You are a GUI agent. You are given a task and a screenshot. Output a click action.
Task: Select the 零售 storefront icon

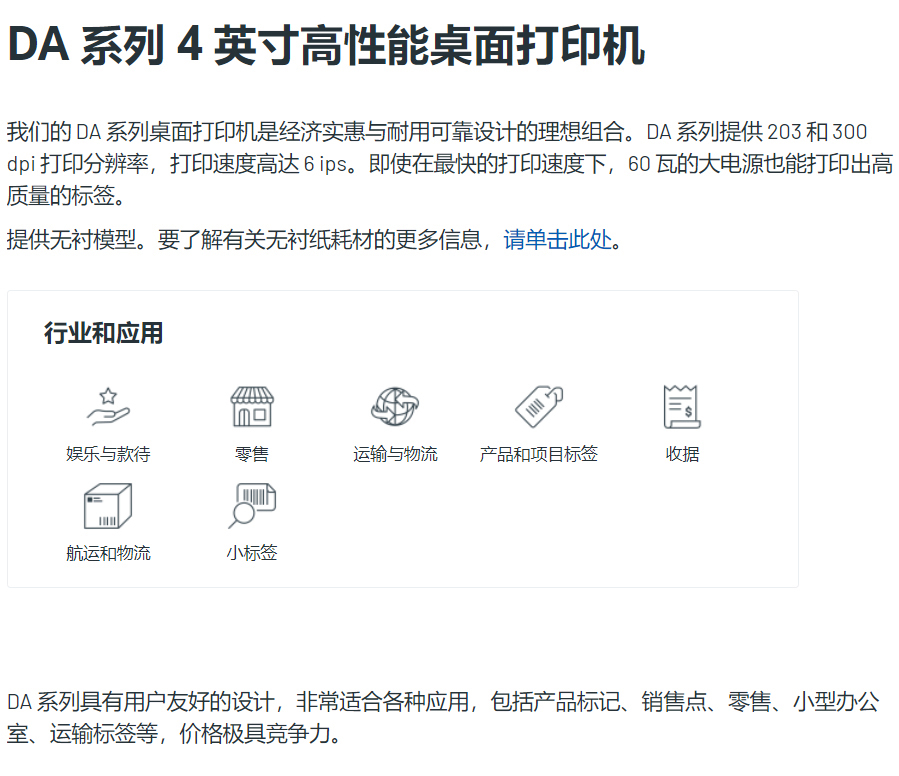[x=252, y=407]
